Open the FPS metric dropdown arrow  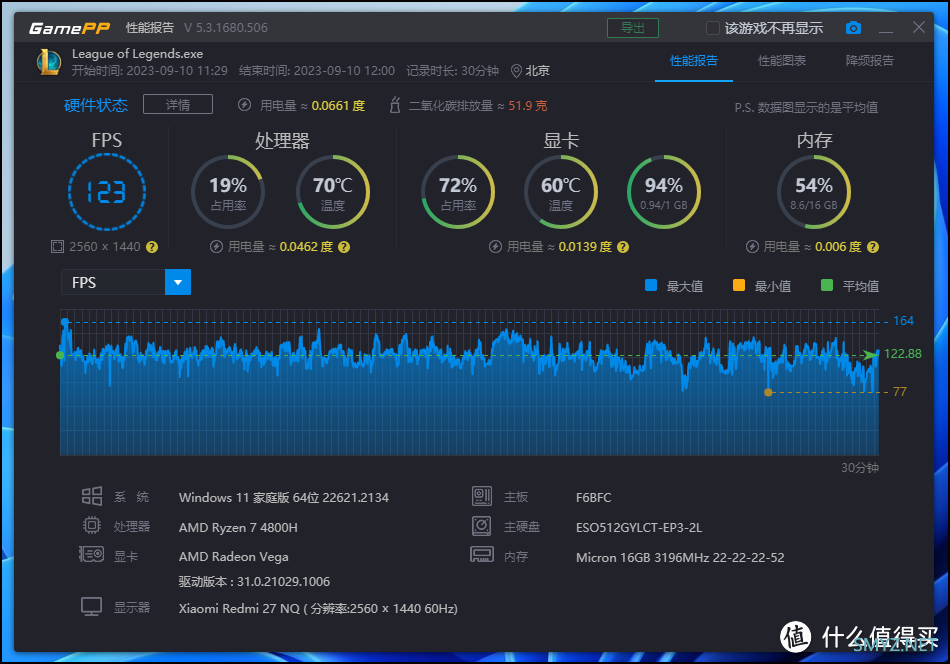(178, 282)
